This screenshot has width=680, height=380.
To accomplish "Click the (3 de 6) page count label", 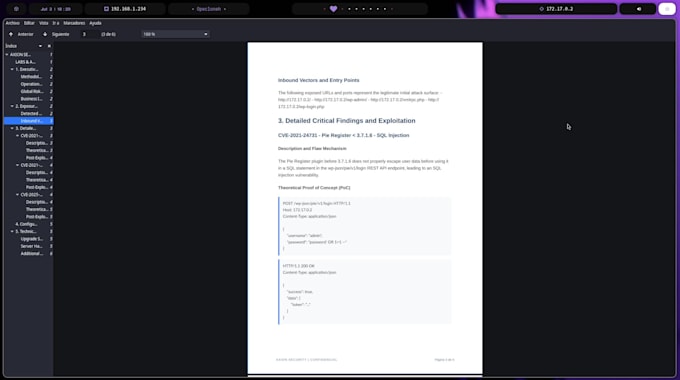I will 108,34.
